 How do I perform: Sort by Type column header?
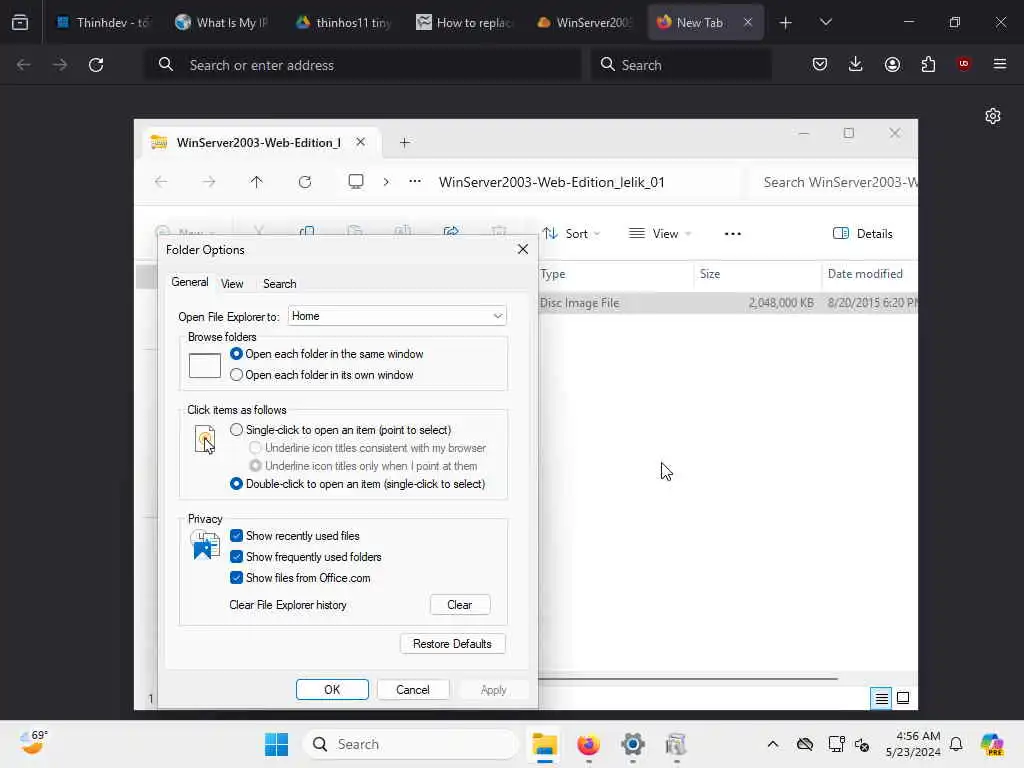(x=615, y=274)
